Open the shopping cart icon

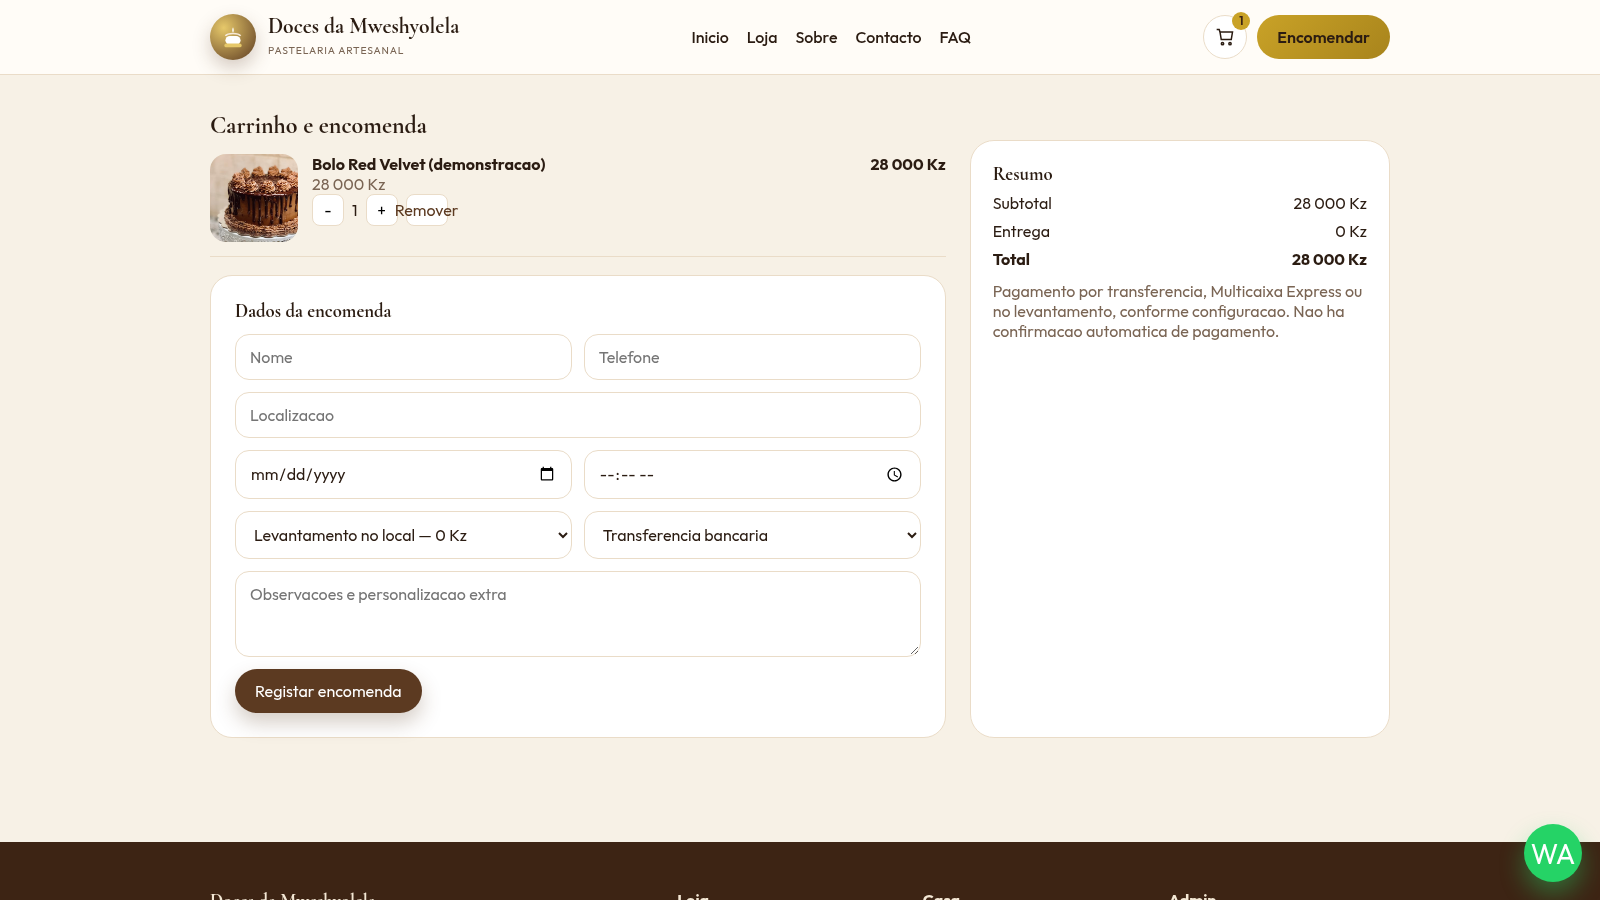[1224, 37]
